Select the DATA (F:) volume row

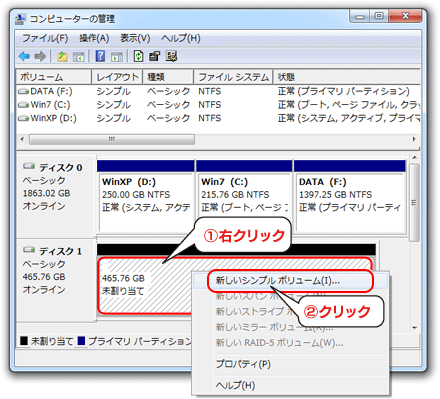coord(218,91)
